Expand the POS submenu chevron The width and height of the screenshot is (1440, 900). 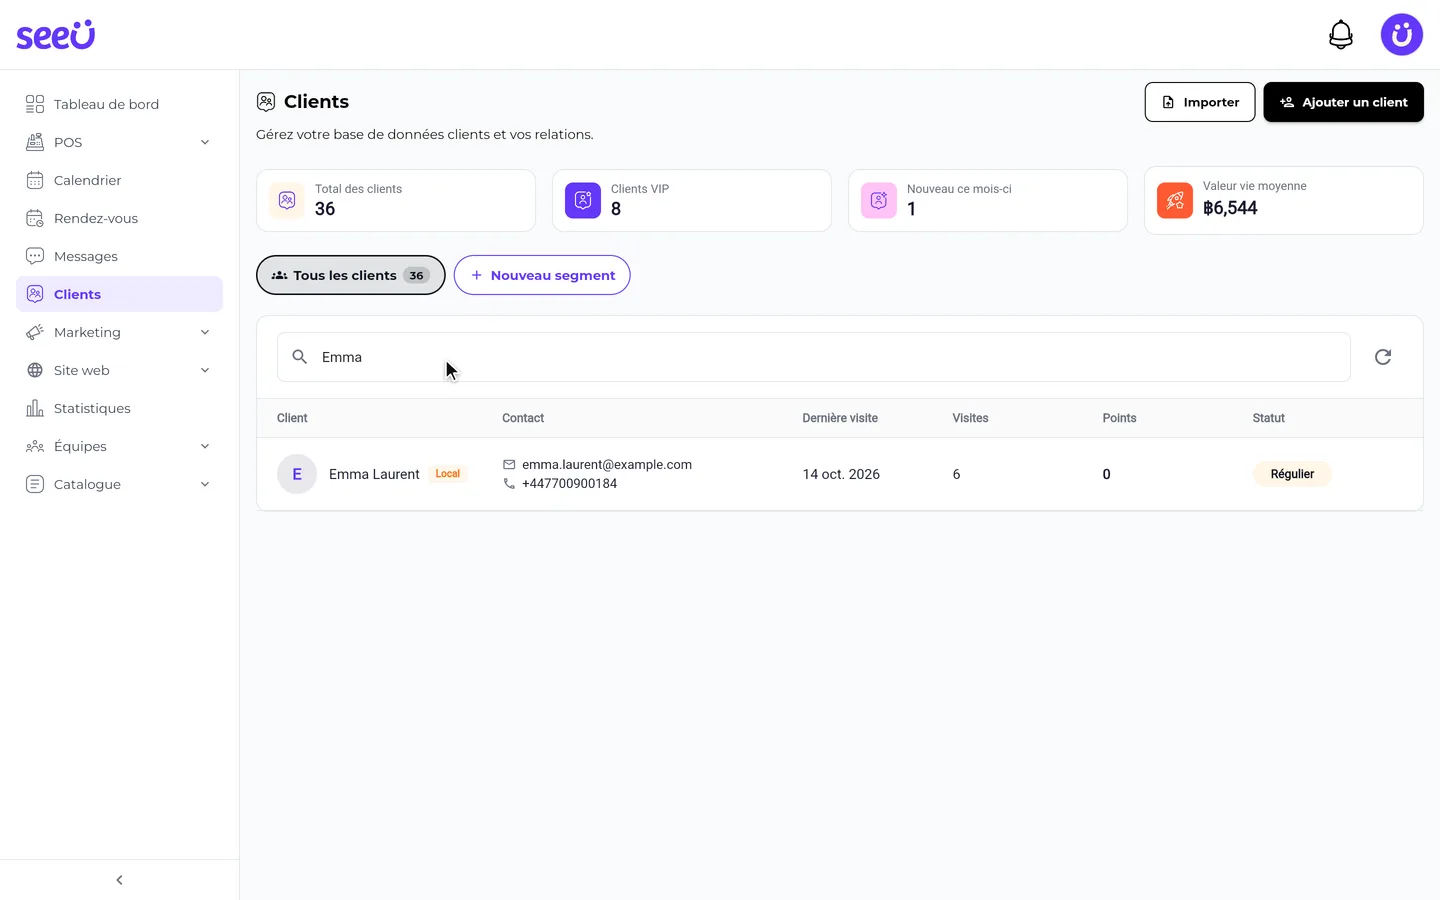coord(205,142)
